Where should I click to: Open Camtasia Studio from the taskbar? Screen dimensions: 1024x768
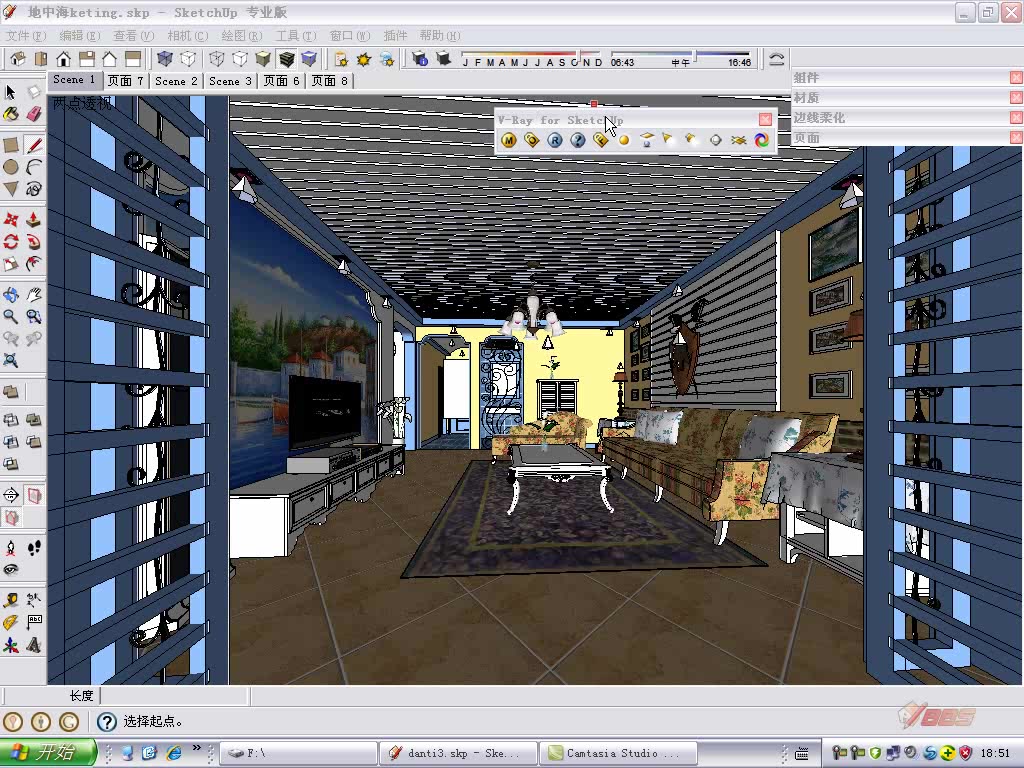click(615, 752)
